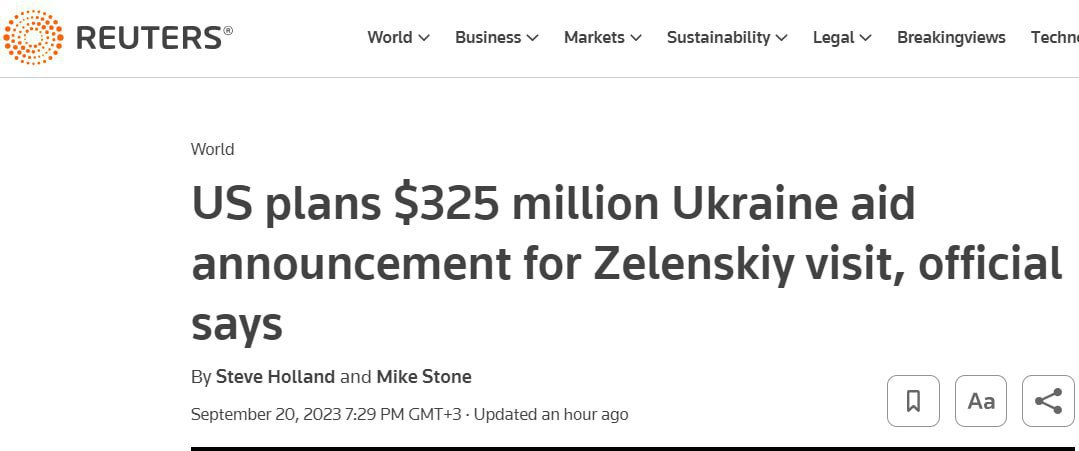Viewport: 1079px width, 451px height.
Task: Expand the chevron next to Business
Action: click(x=532, y=38)
